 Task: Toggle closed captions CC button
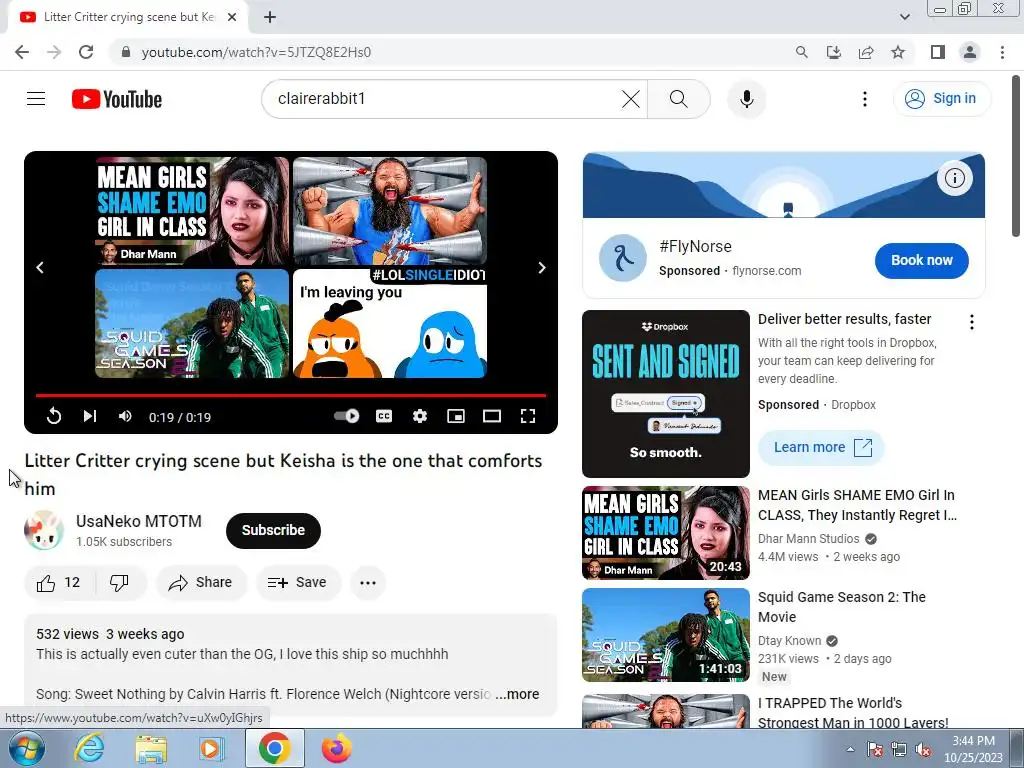(x=384, y=416)
